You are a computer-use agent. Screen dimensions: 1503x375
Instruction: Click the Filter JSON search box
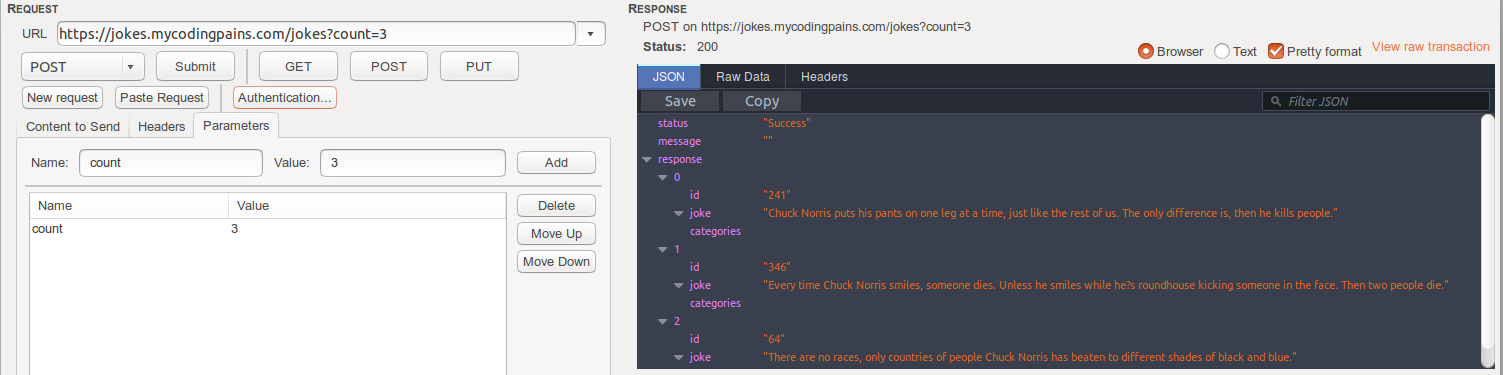[1377, 101]
